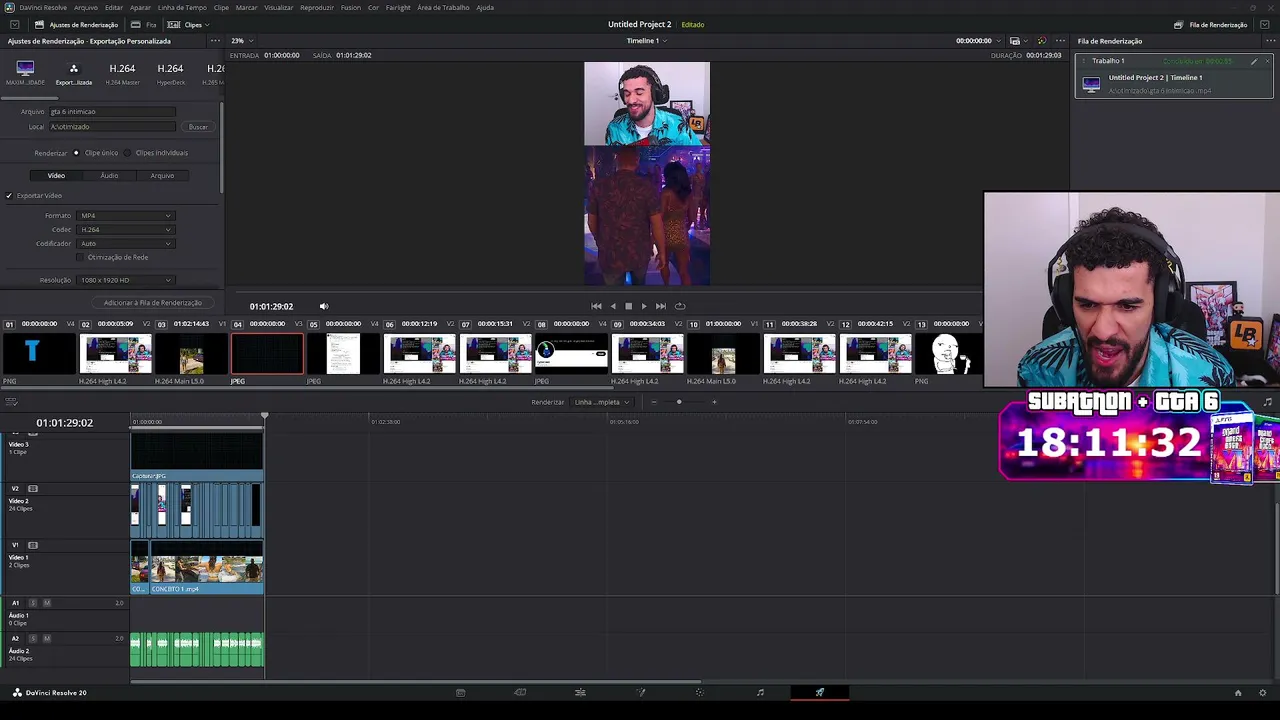Toggle V1 track thumbnail view button
Screen dimensions: 1280x720
[x=33, y=545]
